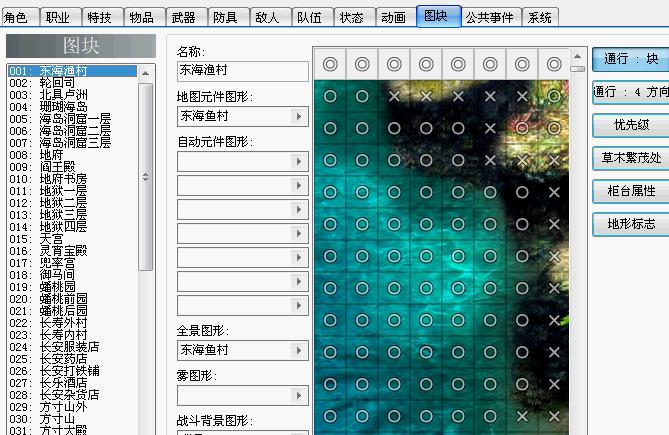669x435 pixels.
Task: Open the 角色 tab
Action: click(x=20, y=17)
